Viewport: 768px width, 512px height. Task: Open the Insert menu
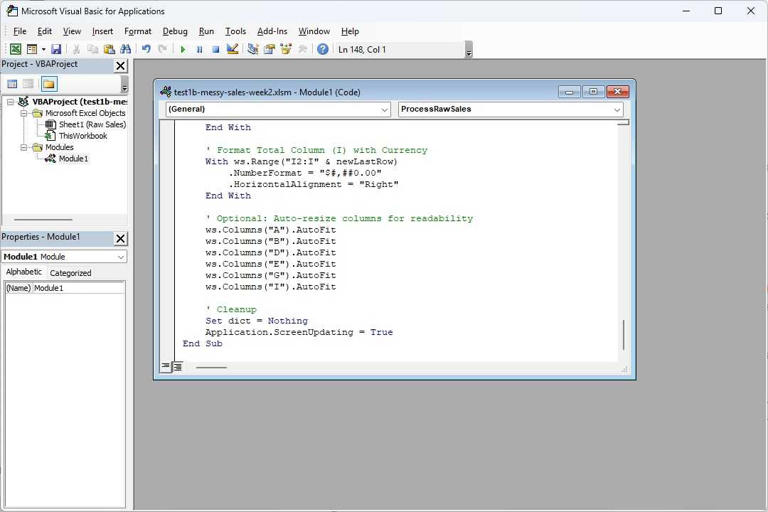pyautogui.click(x=102, y=31)
